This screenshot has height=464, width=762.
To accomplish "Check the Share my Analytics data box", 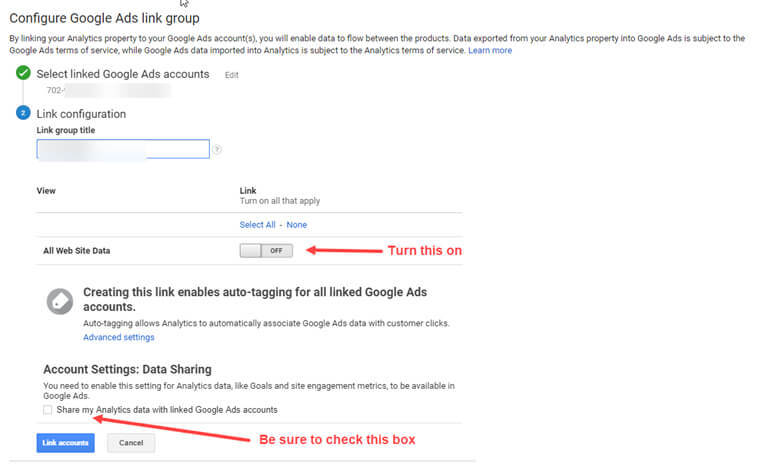I will click(48, 410).
